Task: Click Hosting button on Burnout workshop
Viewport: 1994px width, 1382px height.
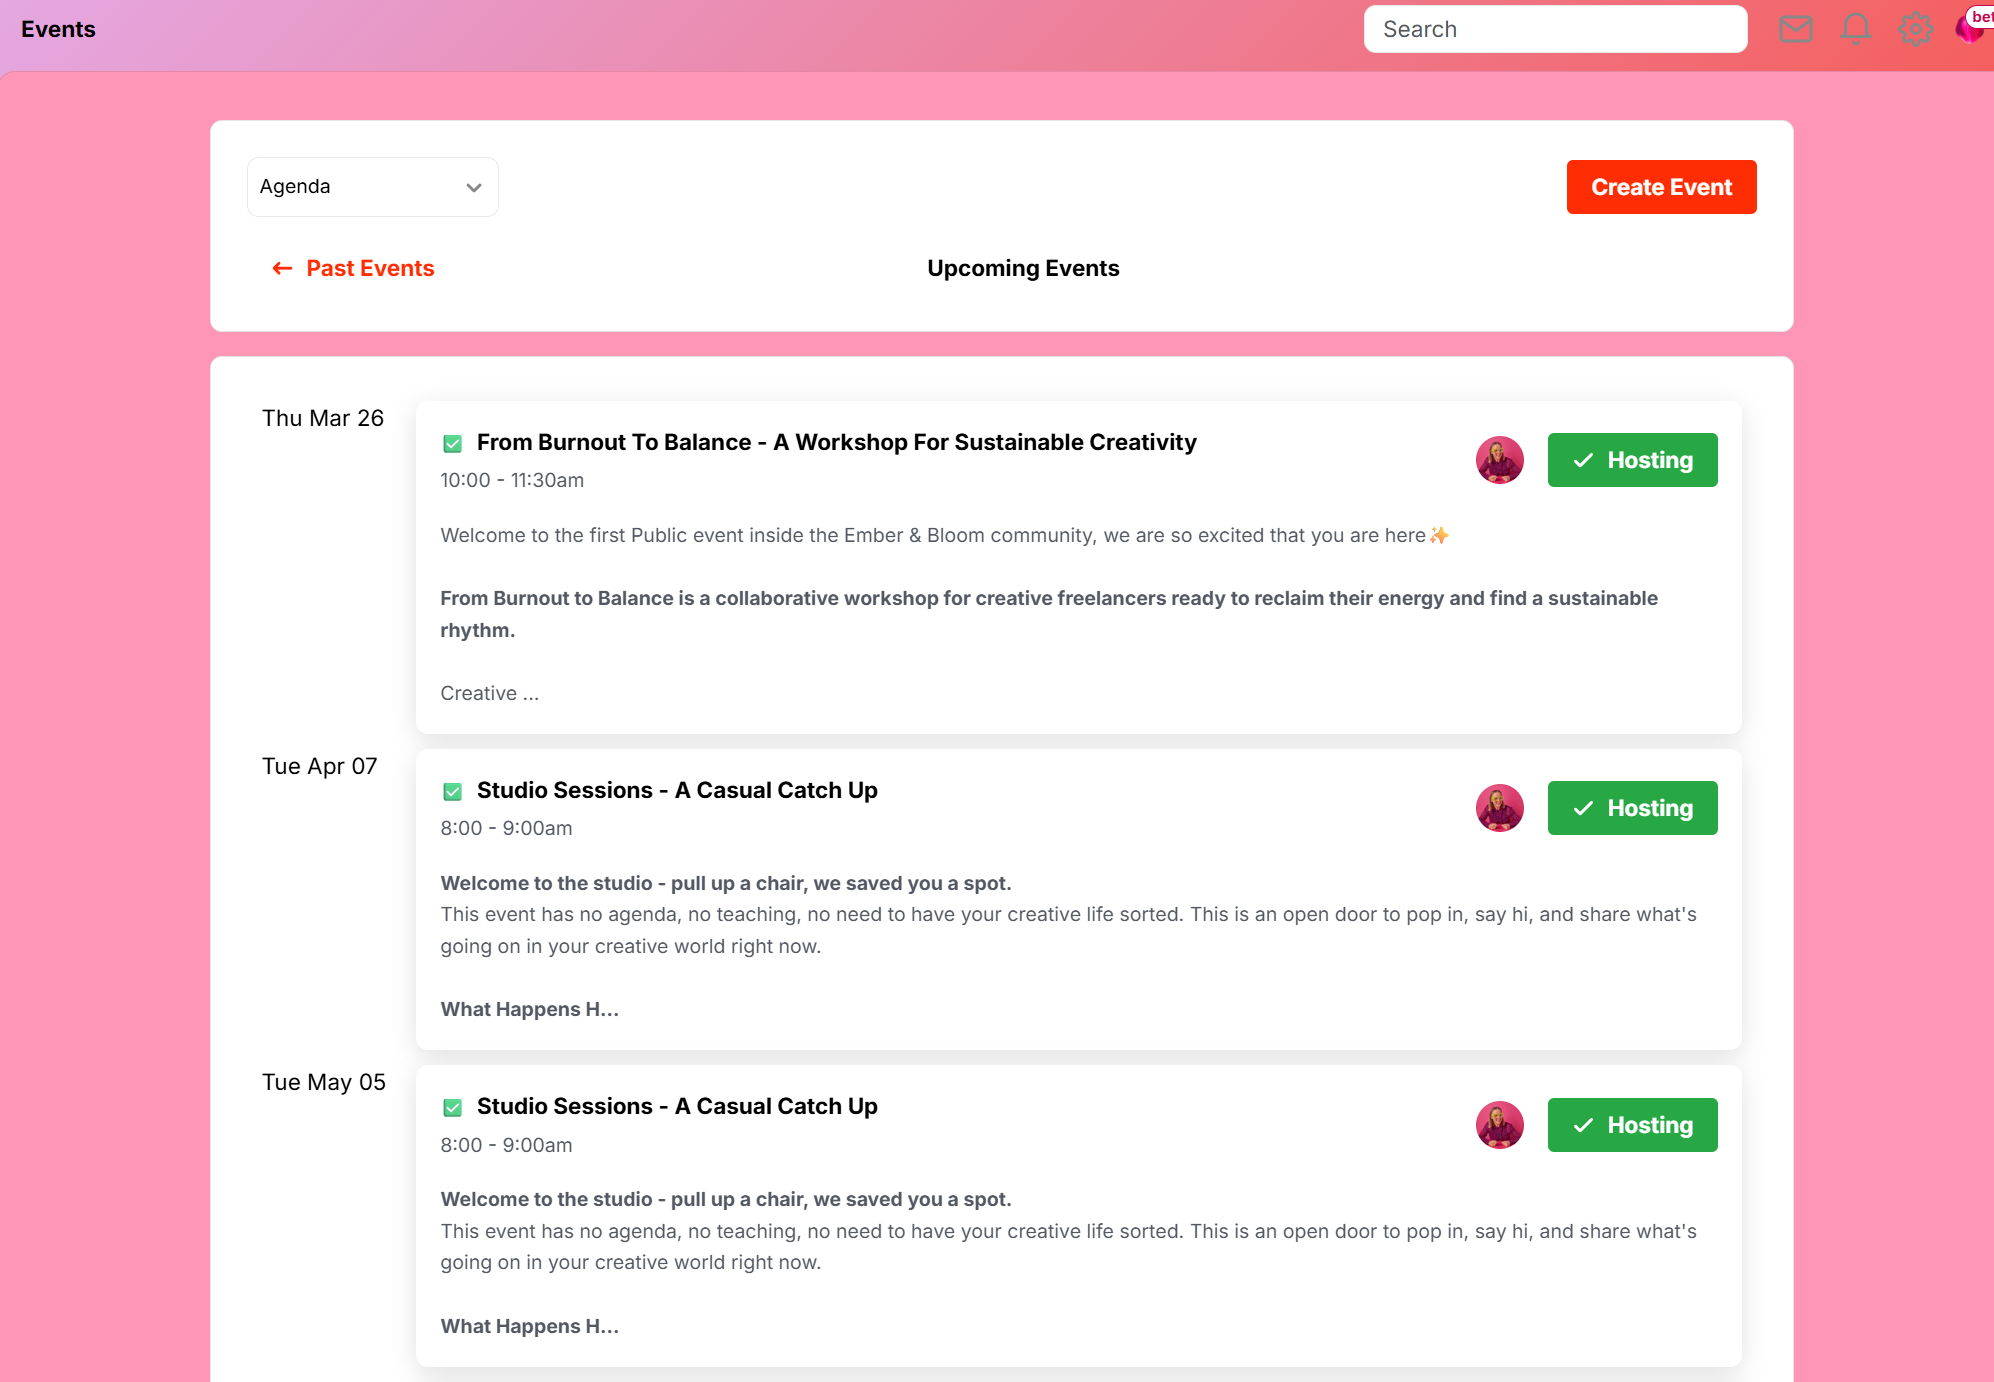Action: (x=1632, y=460)
